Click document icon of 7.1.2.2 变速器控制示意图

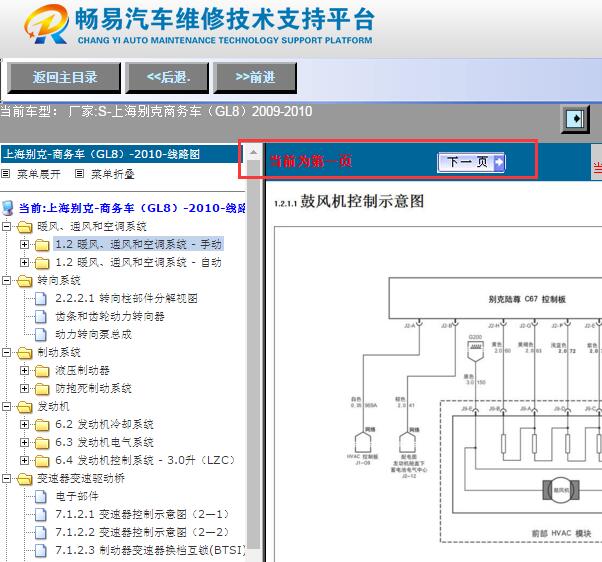tap(41, 532)
